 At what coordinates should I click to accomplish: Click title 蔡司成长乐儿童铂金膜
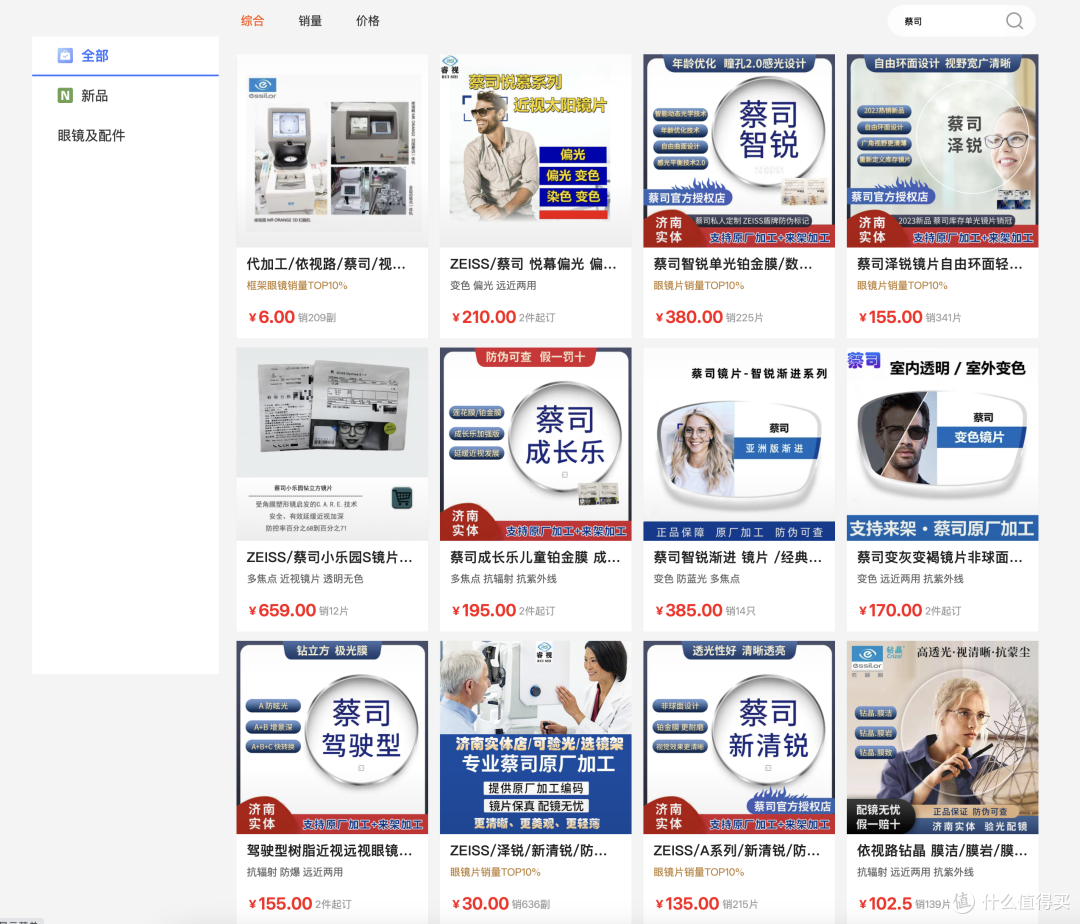coord(535,558)
